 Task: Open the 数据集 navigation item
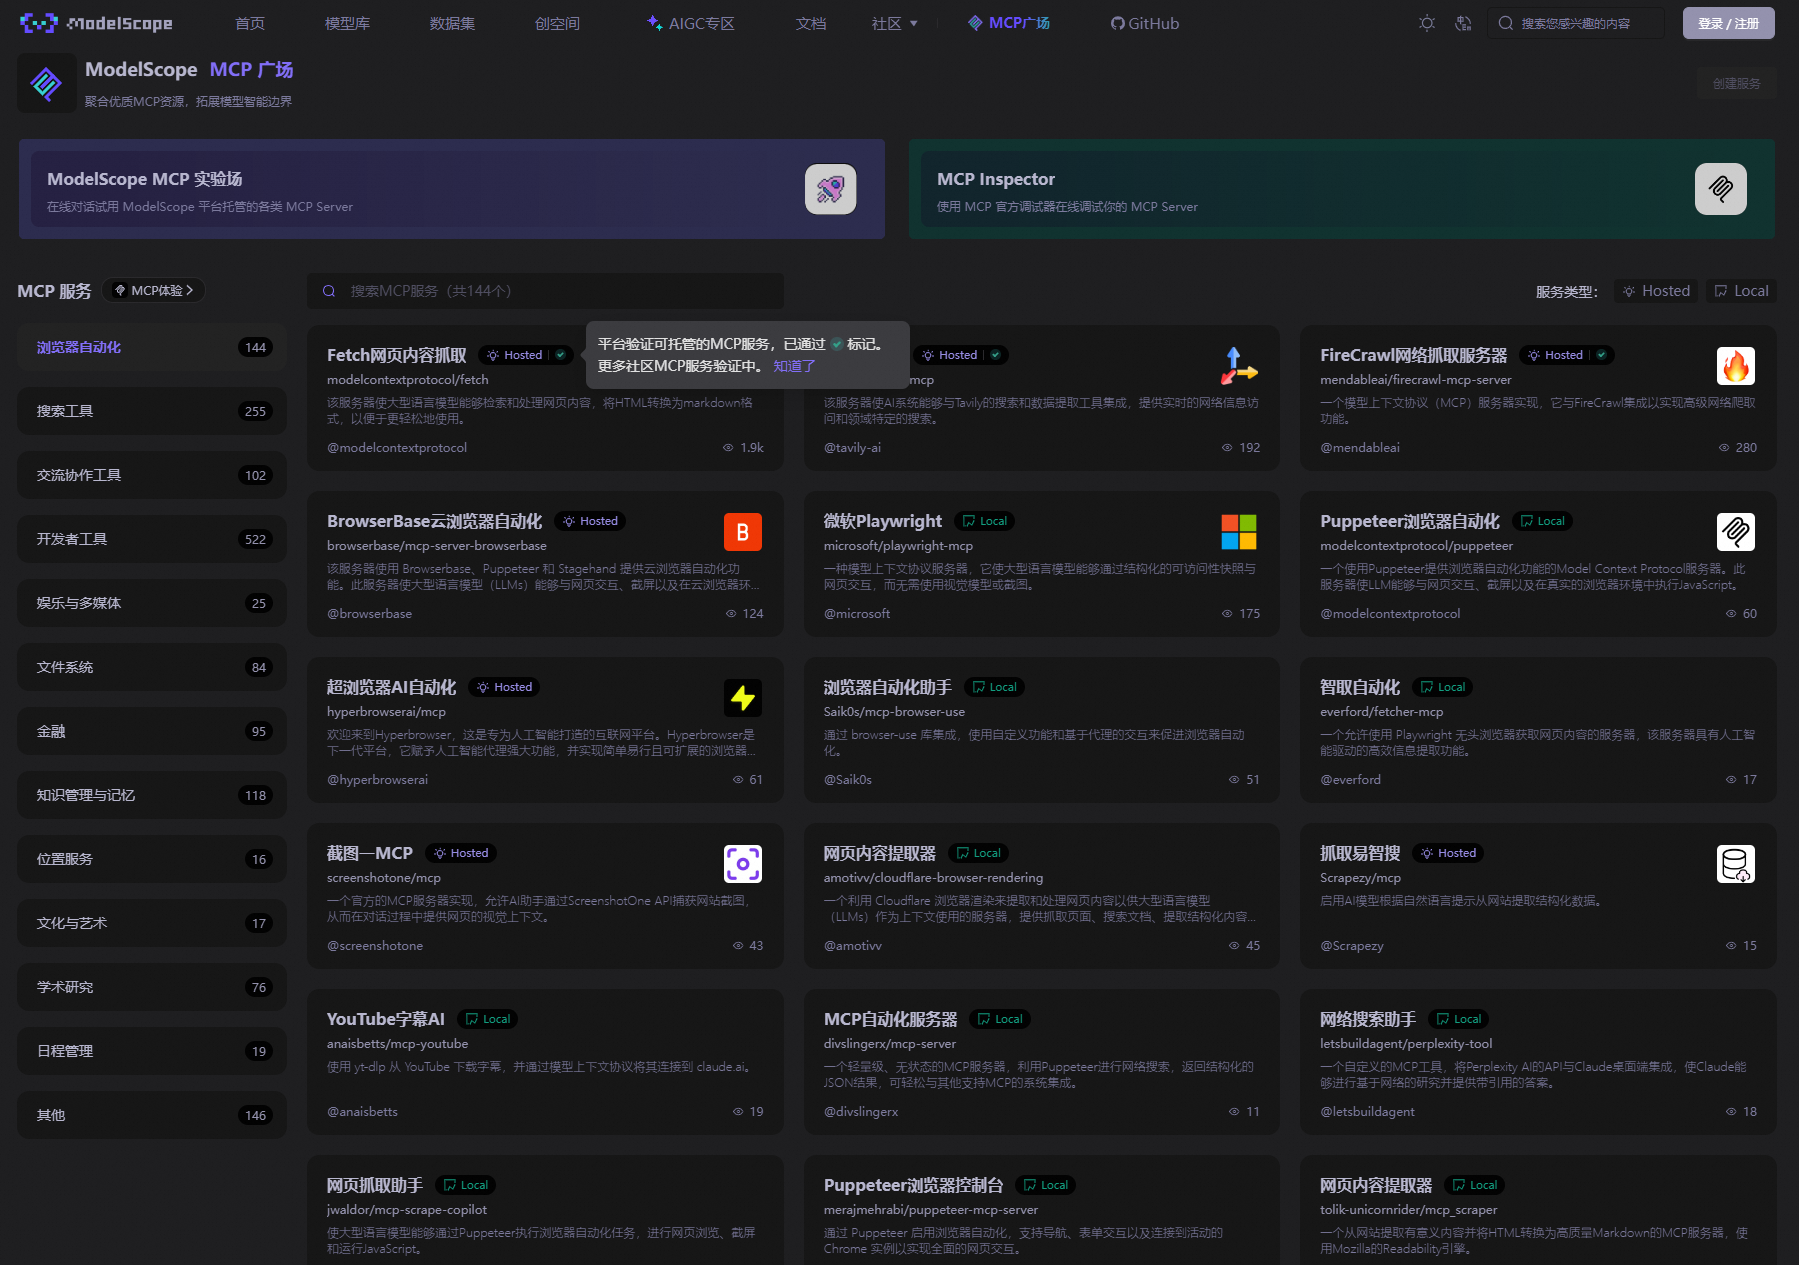coord(452,23)
